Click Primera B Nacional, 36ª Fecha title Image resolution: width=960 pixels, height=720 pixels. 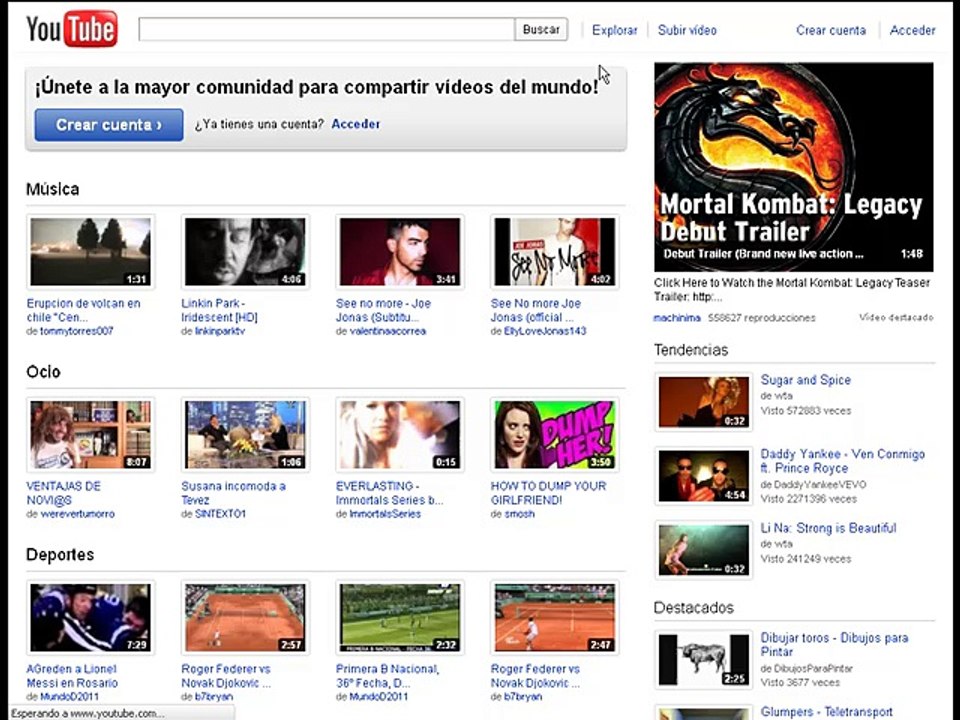[x=388, y=676]
